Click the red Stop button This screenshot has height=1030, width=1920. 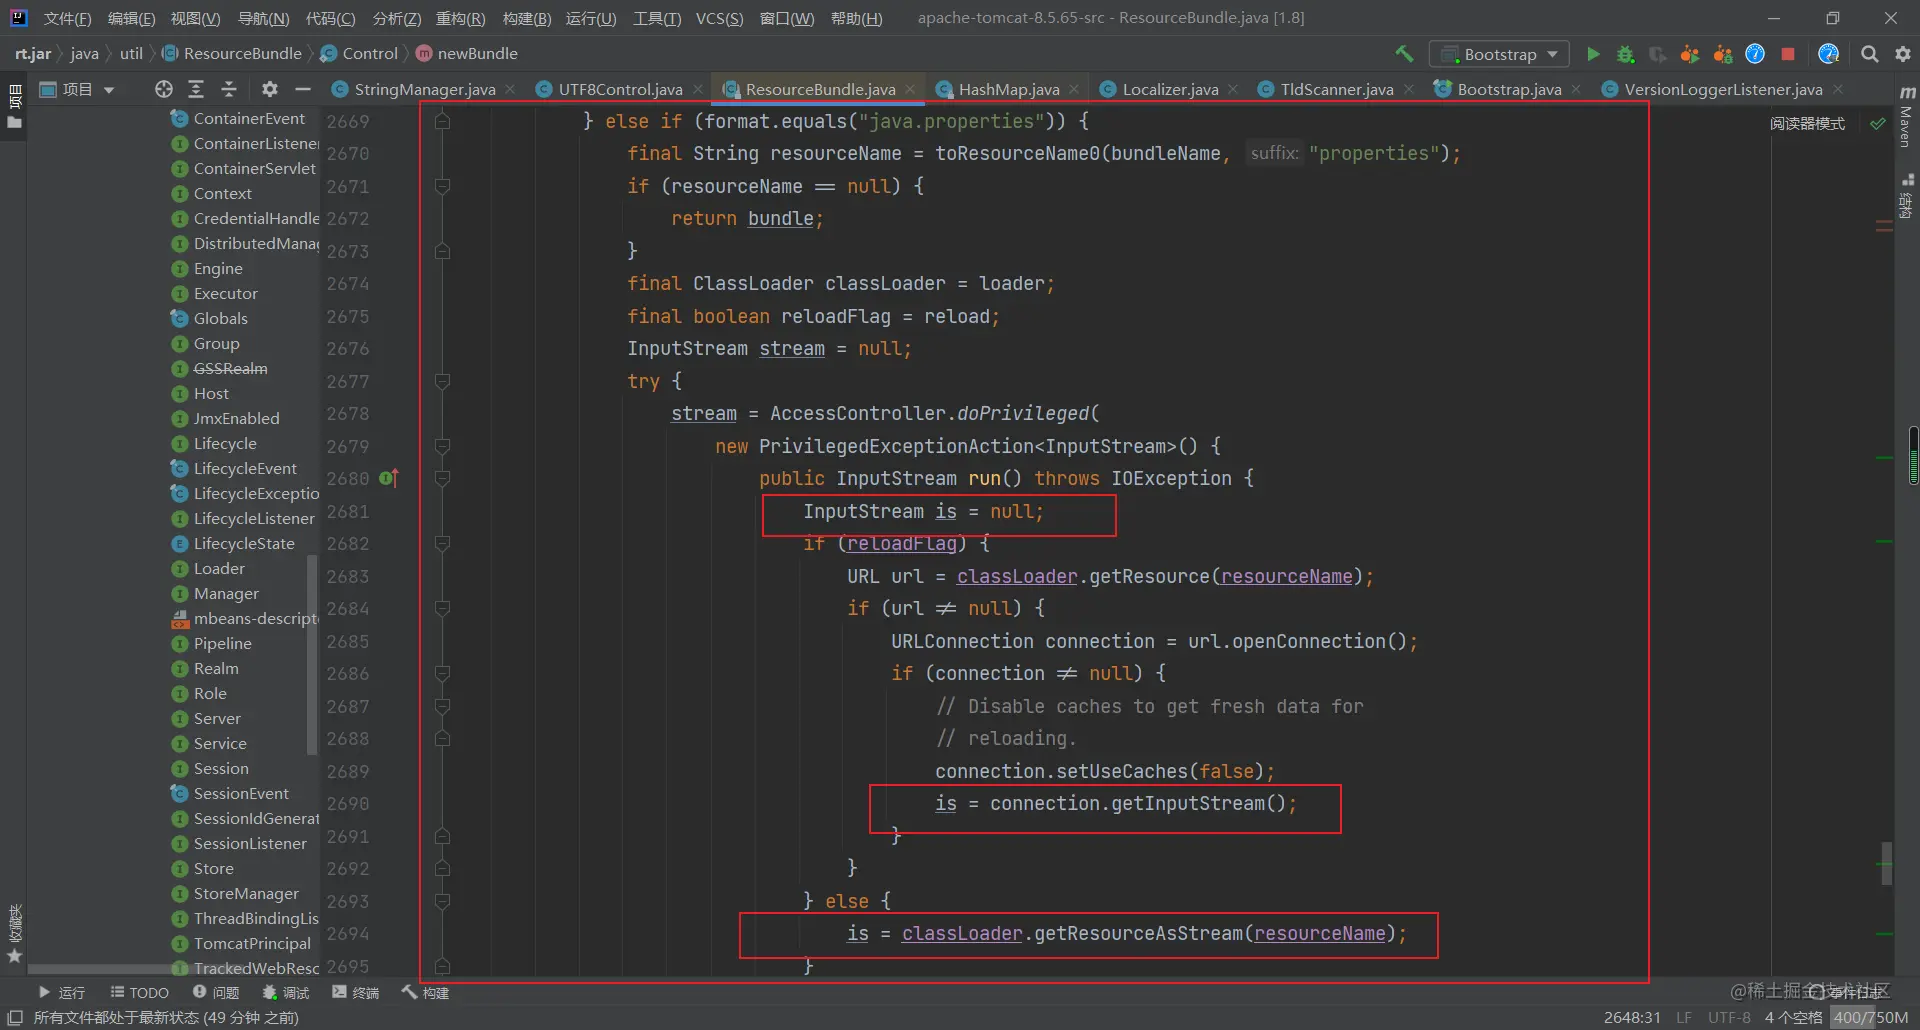pyautogui.click(x=1788, y=54)
